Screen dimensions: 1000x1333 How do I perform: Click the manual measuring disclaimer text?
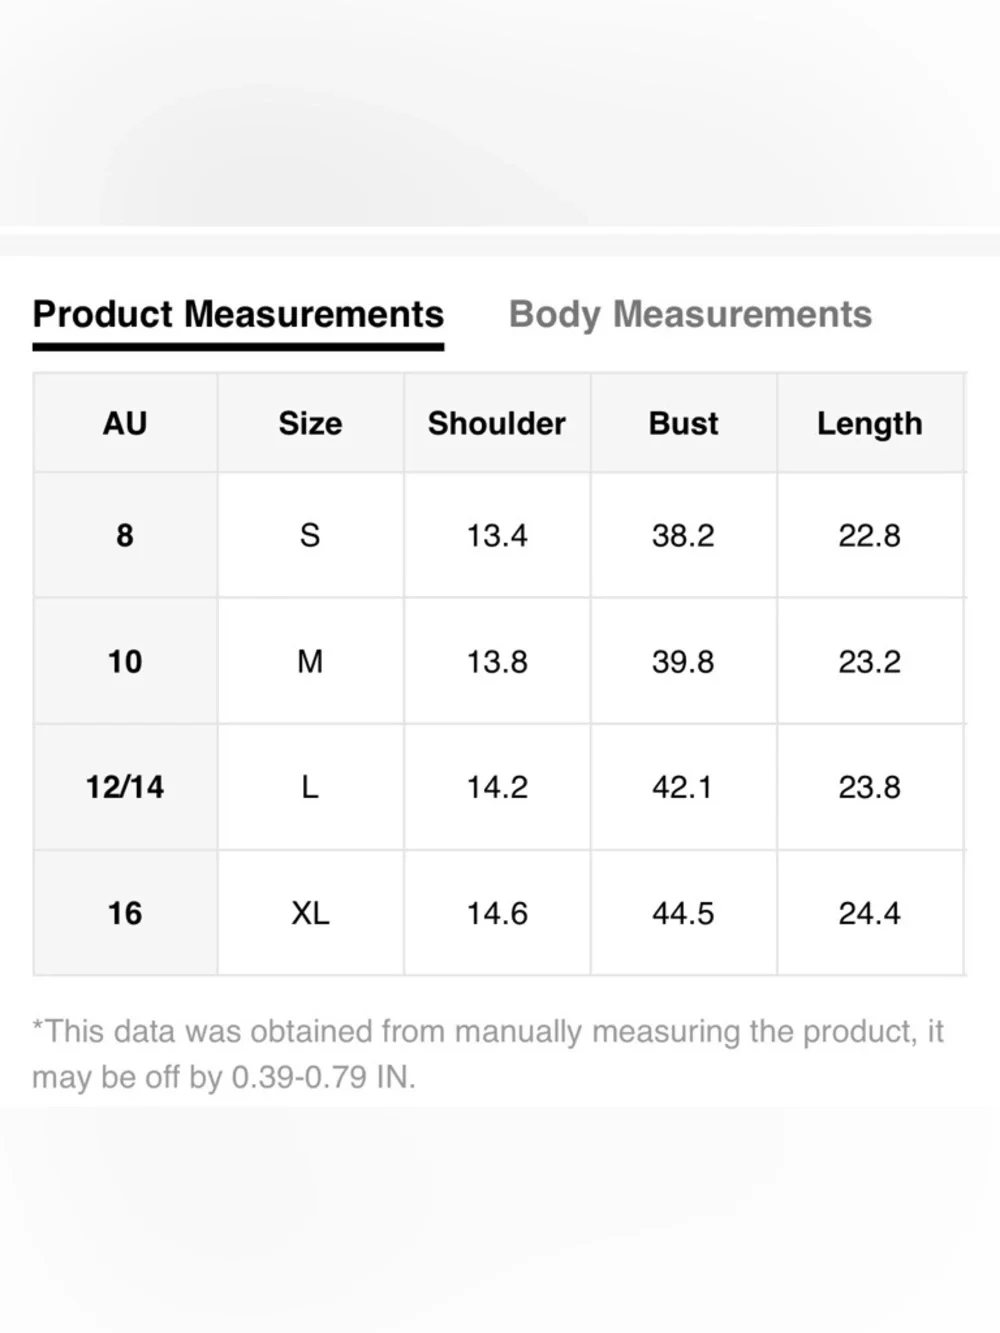[x=488, y=1054]
